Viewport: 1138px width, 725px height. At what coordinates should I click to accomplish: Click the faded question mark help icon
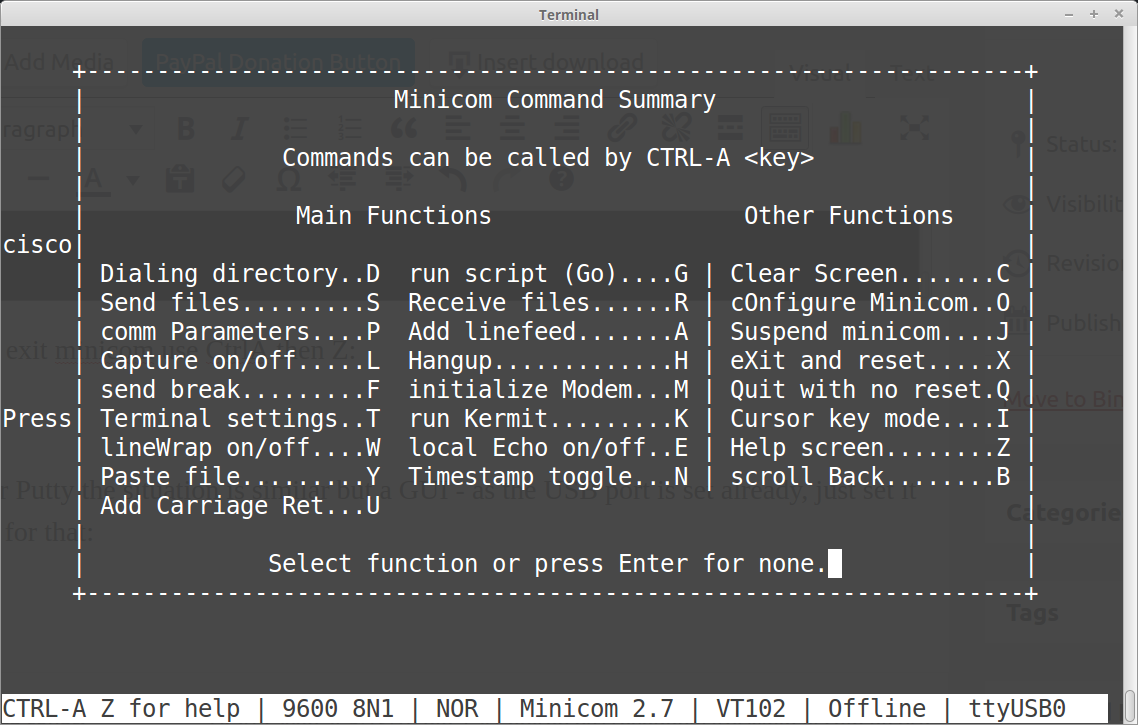click(x=561, y=180)
